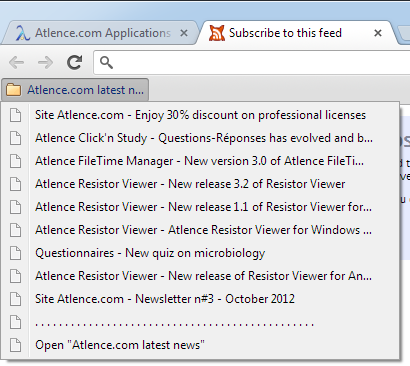The image size is (410, 366).
Task: Click the folder icon of the bookmark bar item
Action: [14, 90]
